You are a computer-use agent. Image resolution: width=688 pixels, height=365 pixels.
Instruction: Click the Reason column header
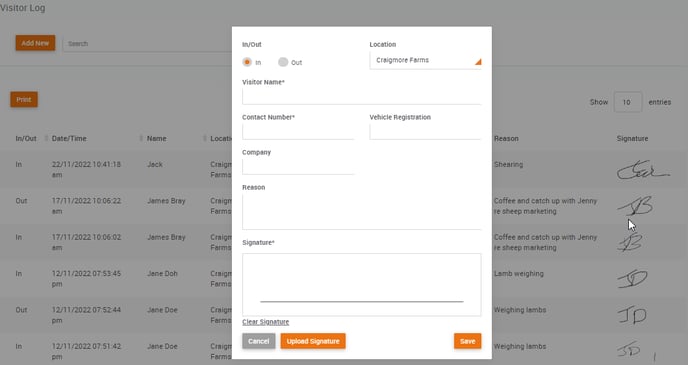click(506, 138)
